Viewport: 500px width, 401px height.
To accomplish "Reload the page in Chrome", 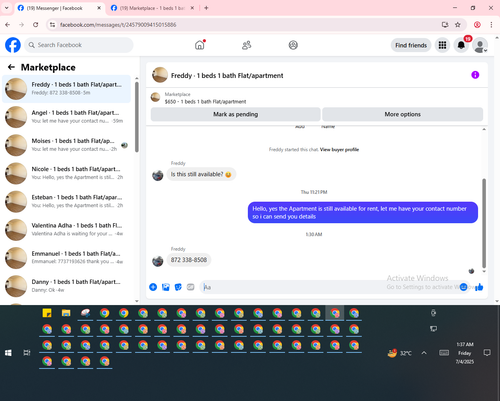I will (36, 25).
